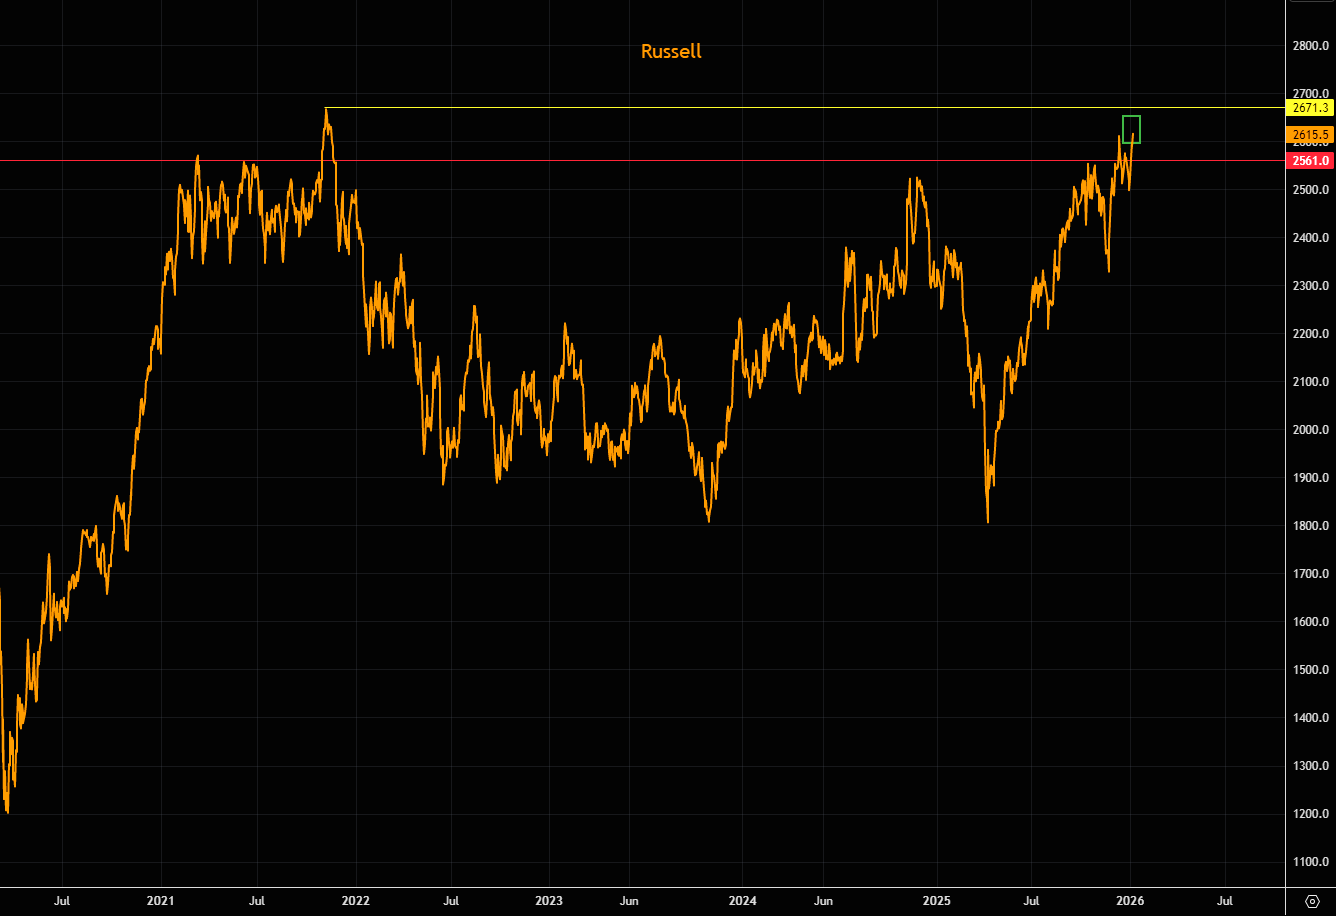Click the 2300.0 price scale value
The height and width of the screenshot is (916, 1336).
(x=1310, y=286)
